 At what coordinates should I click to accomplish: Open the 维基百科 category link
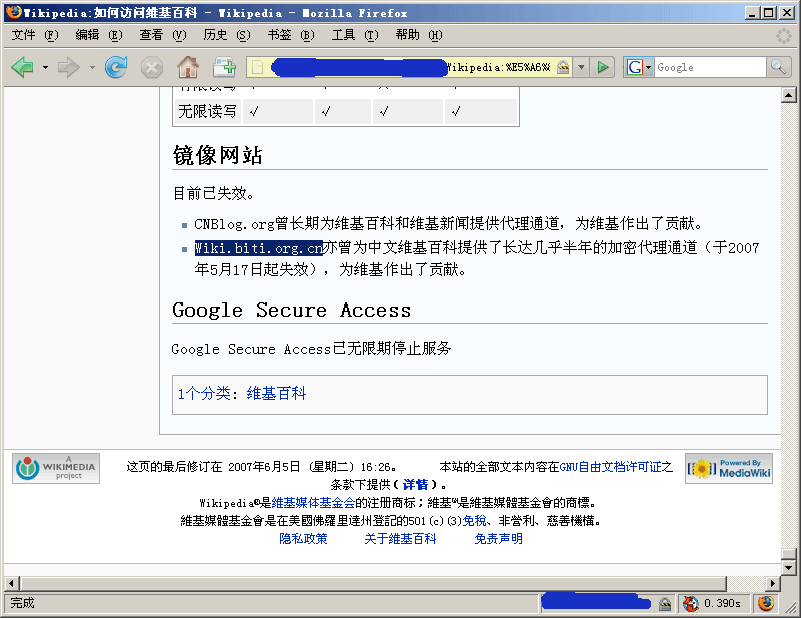pos(276,394)
